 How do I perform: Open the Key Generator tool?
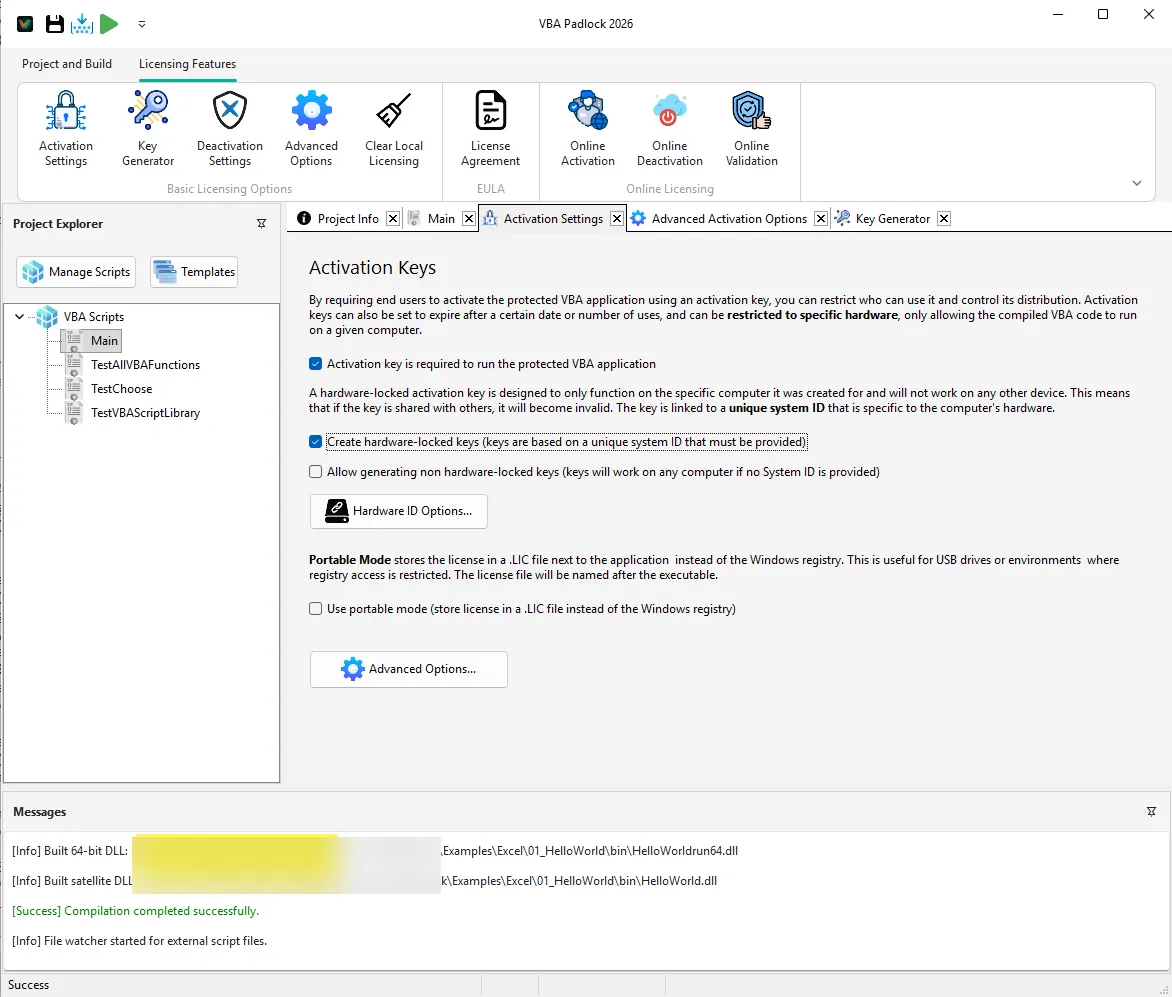[x=147, y=127]
